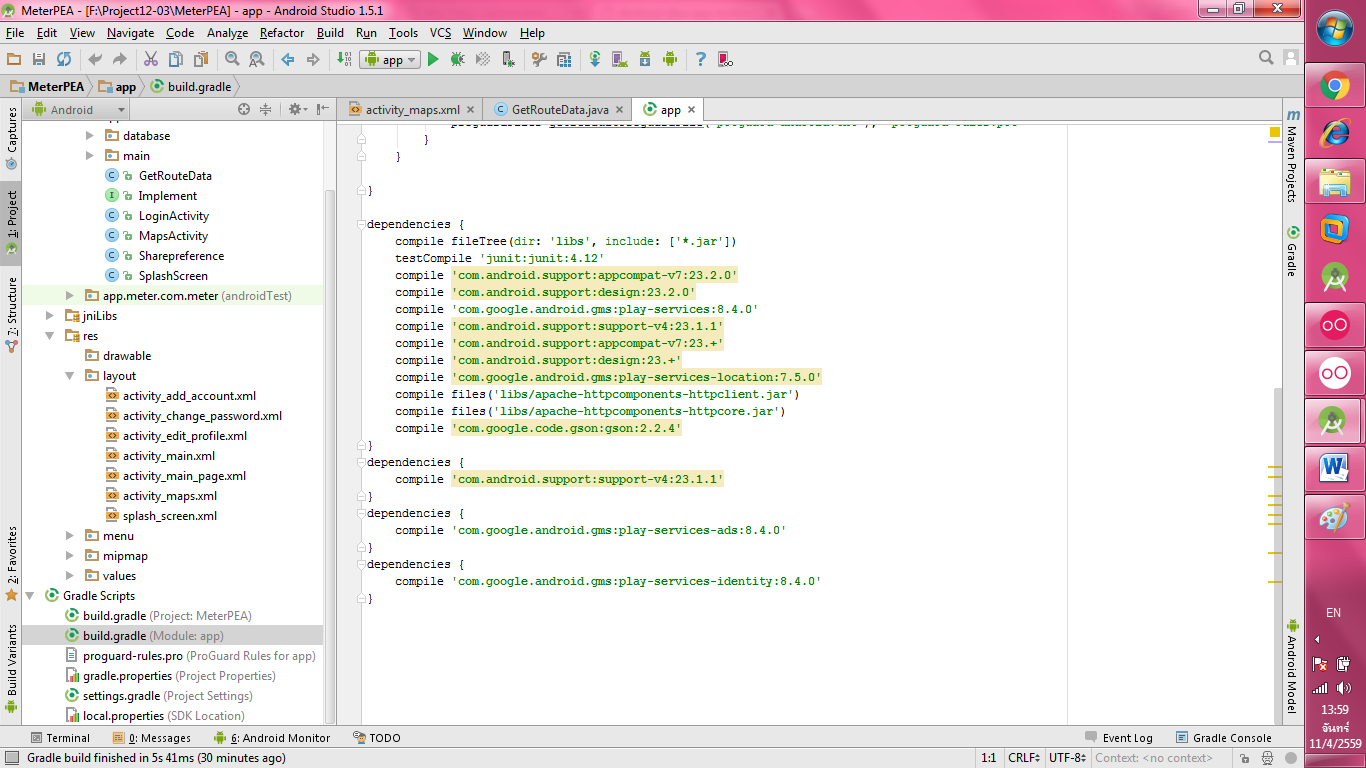Navigate Forward with the right arrow

pyautogui.click(x=313, y=59)
